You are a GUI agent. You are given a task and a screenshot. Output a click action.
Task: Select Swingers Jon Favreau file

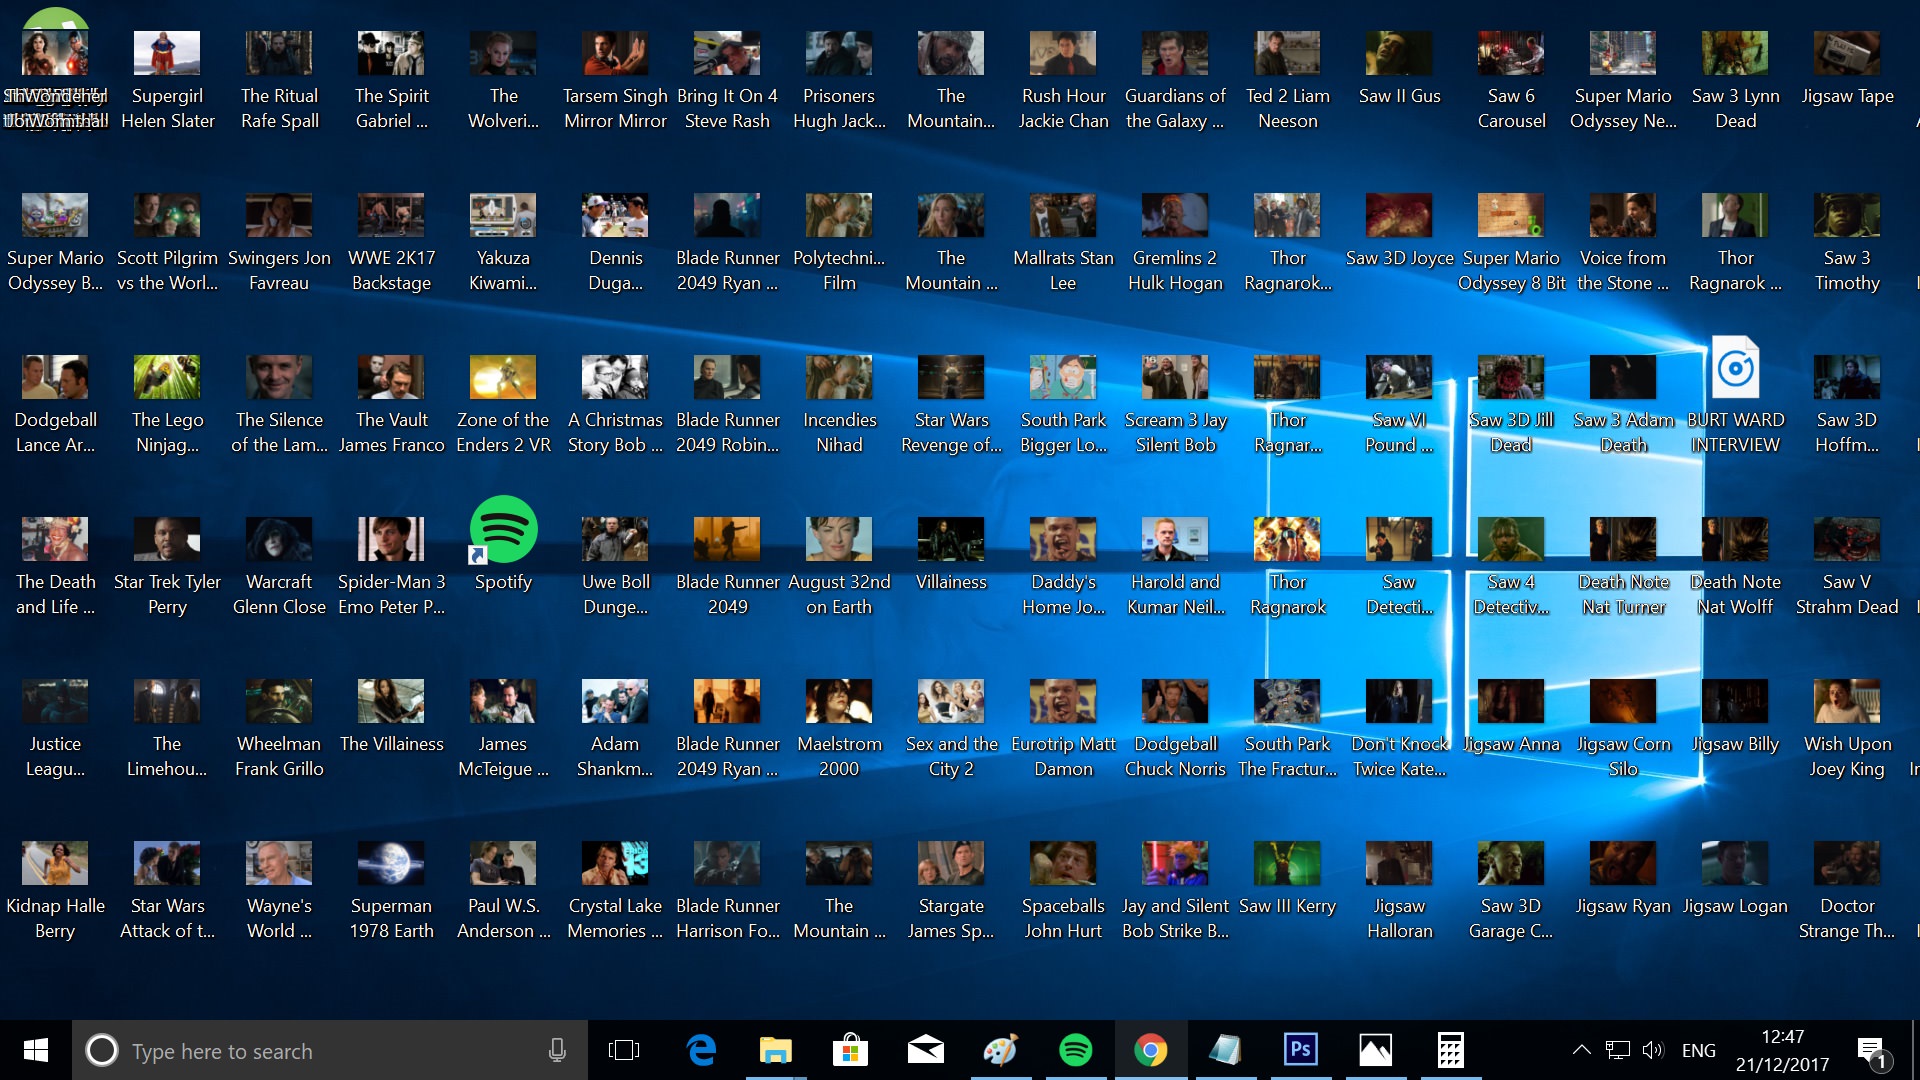279,244
